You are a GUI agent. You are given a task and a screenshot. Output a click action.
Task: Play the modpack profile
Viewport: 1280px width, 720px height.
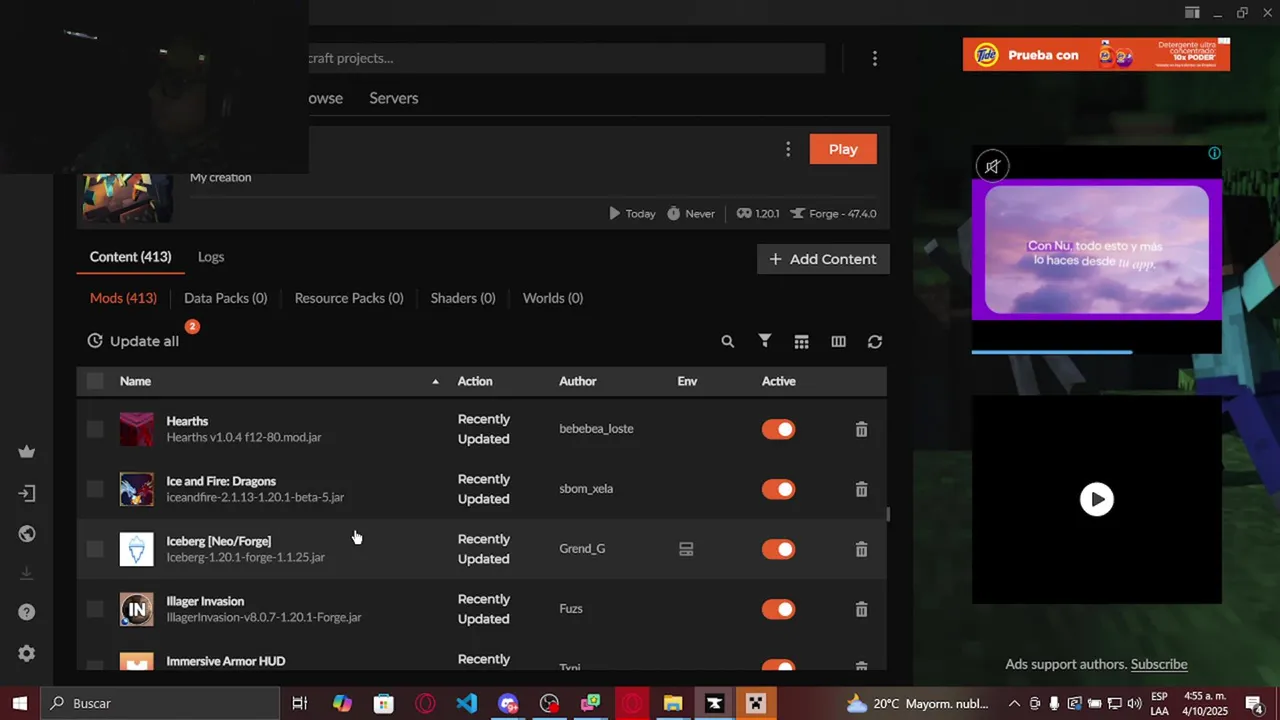(x=843, y=149)
